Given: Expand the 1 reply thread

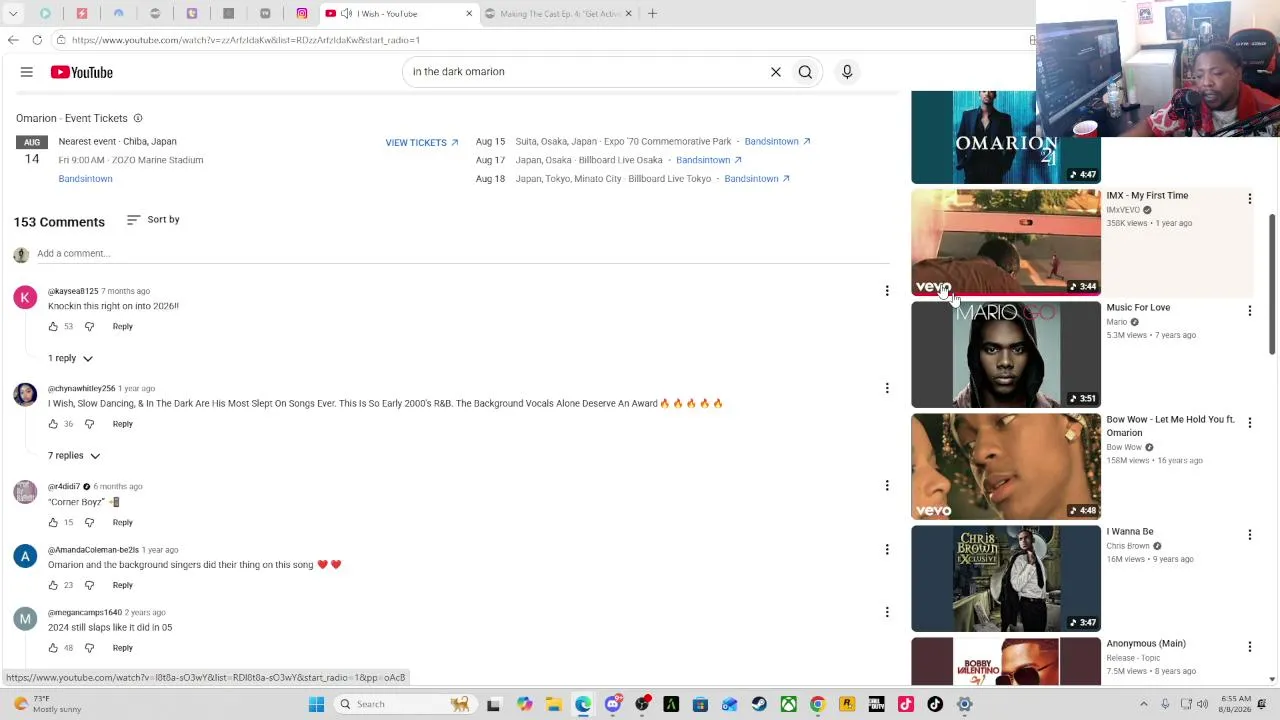Looking at the screenshot, I should tap(70, 358).
